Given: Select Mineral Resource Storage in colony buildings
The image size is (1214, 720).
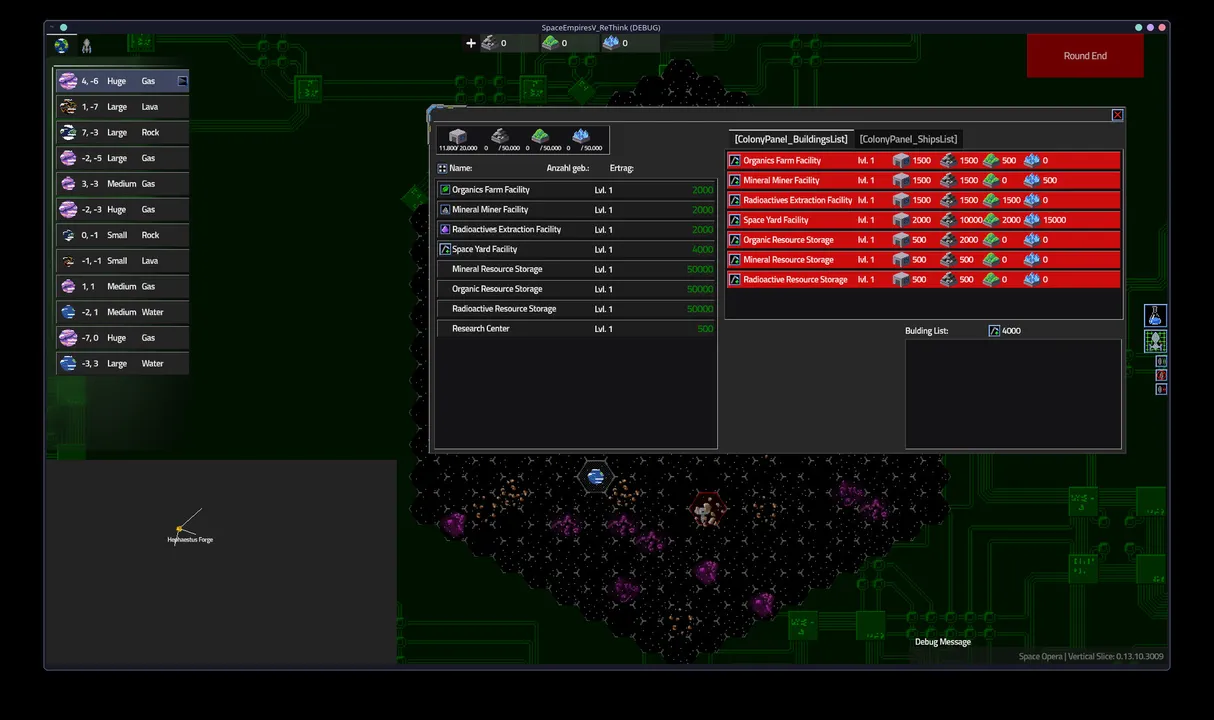Looking at the screenshot, I should pos(576,269).
